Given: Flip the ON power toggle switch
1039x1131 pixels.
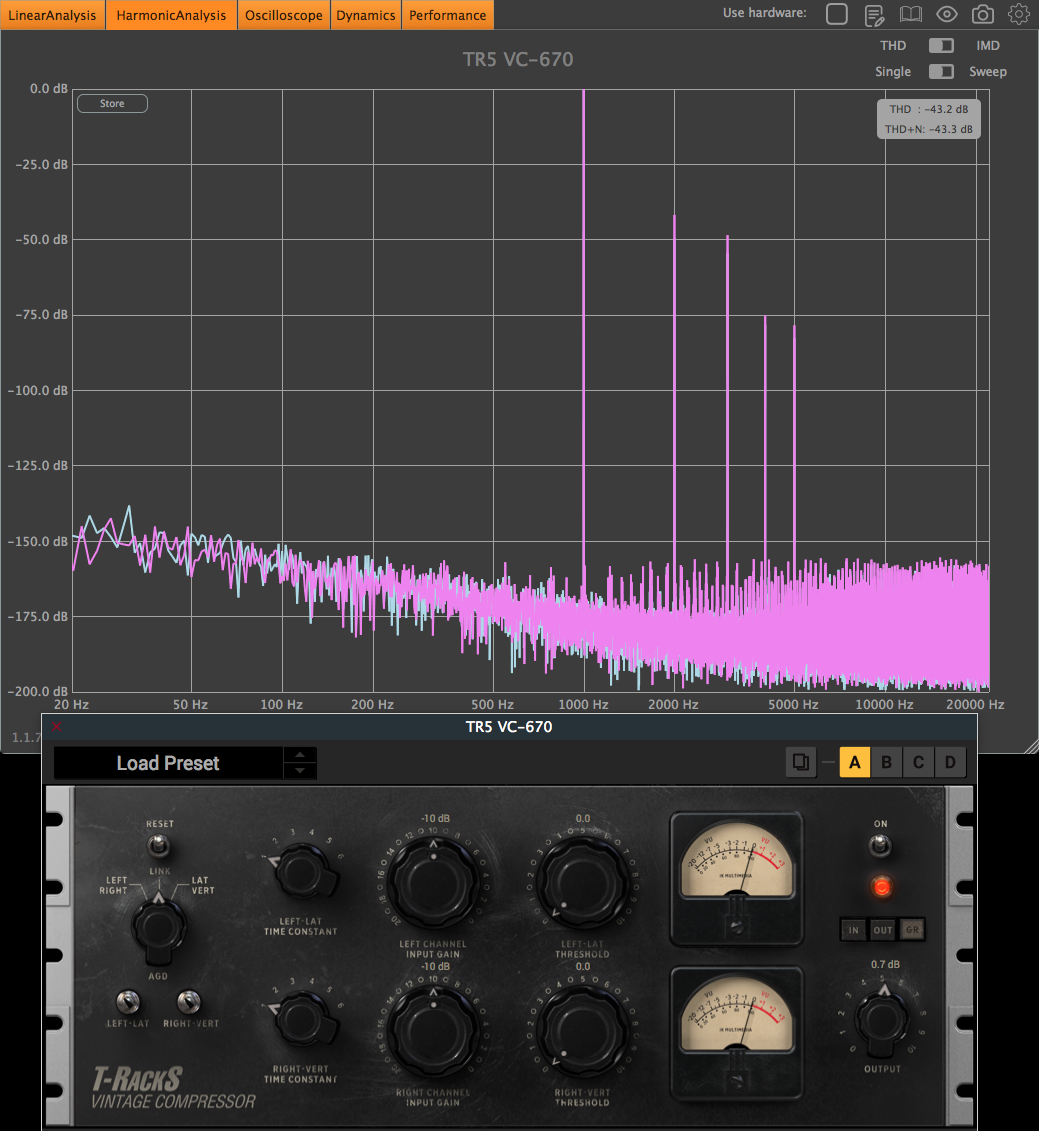Looking at the screenshot, I should pyautogui.click(x=880, y=845).
